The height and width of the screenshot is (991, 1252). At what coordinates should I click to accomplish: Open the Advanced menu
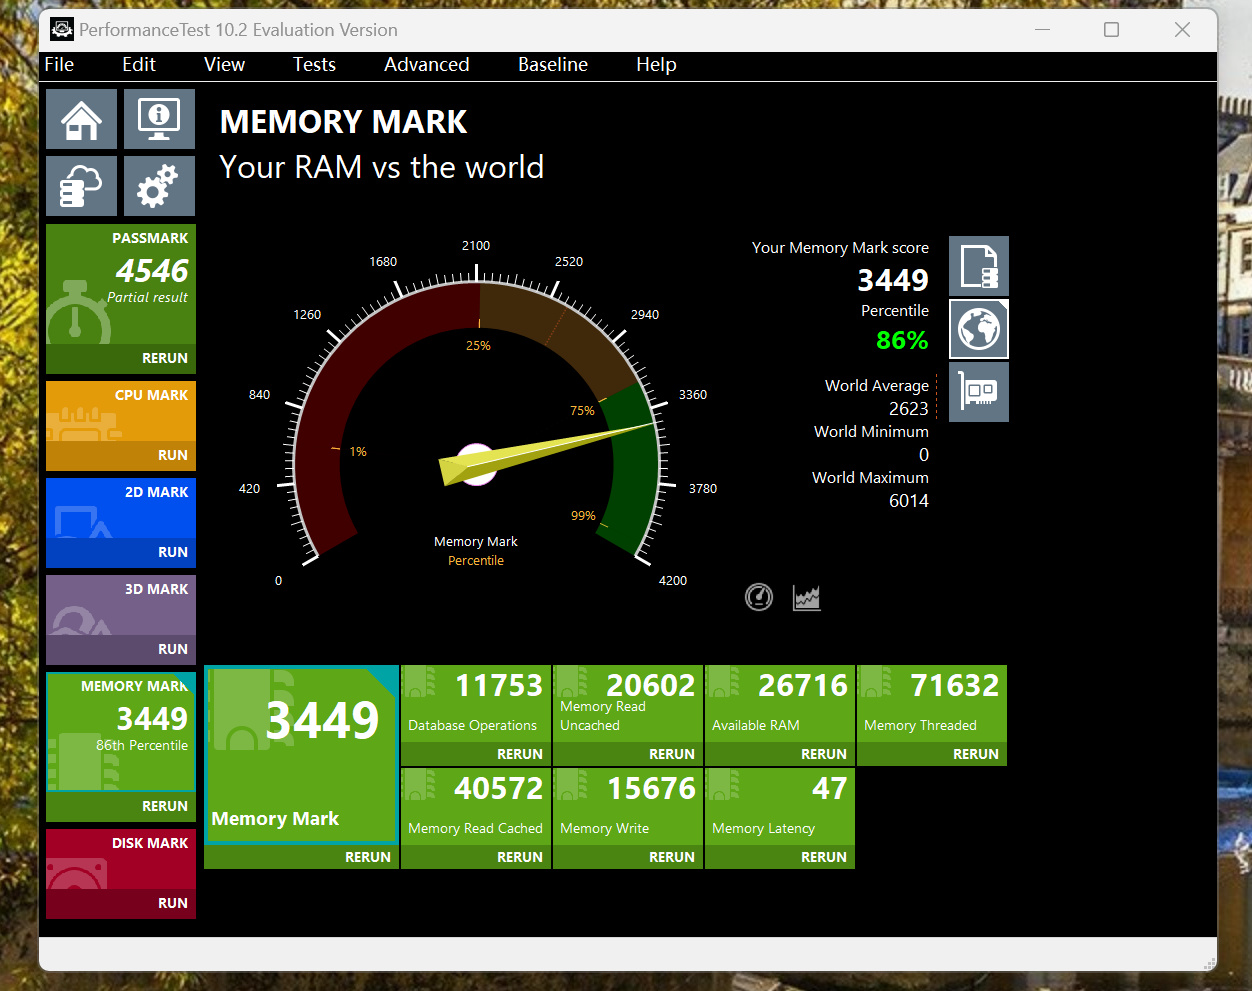pyautogui.click(x=427, y=64)
